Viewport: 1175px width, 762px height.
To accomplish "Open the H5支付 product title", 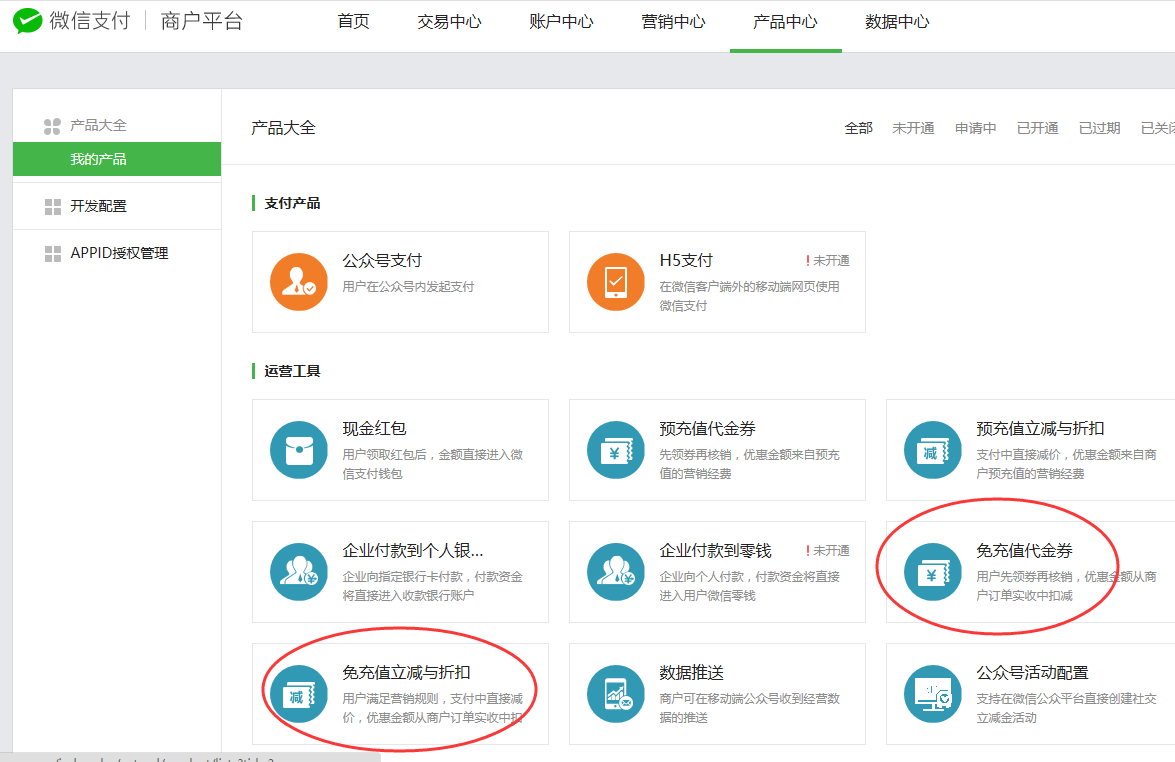I will [x=686, y=261].
